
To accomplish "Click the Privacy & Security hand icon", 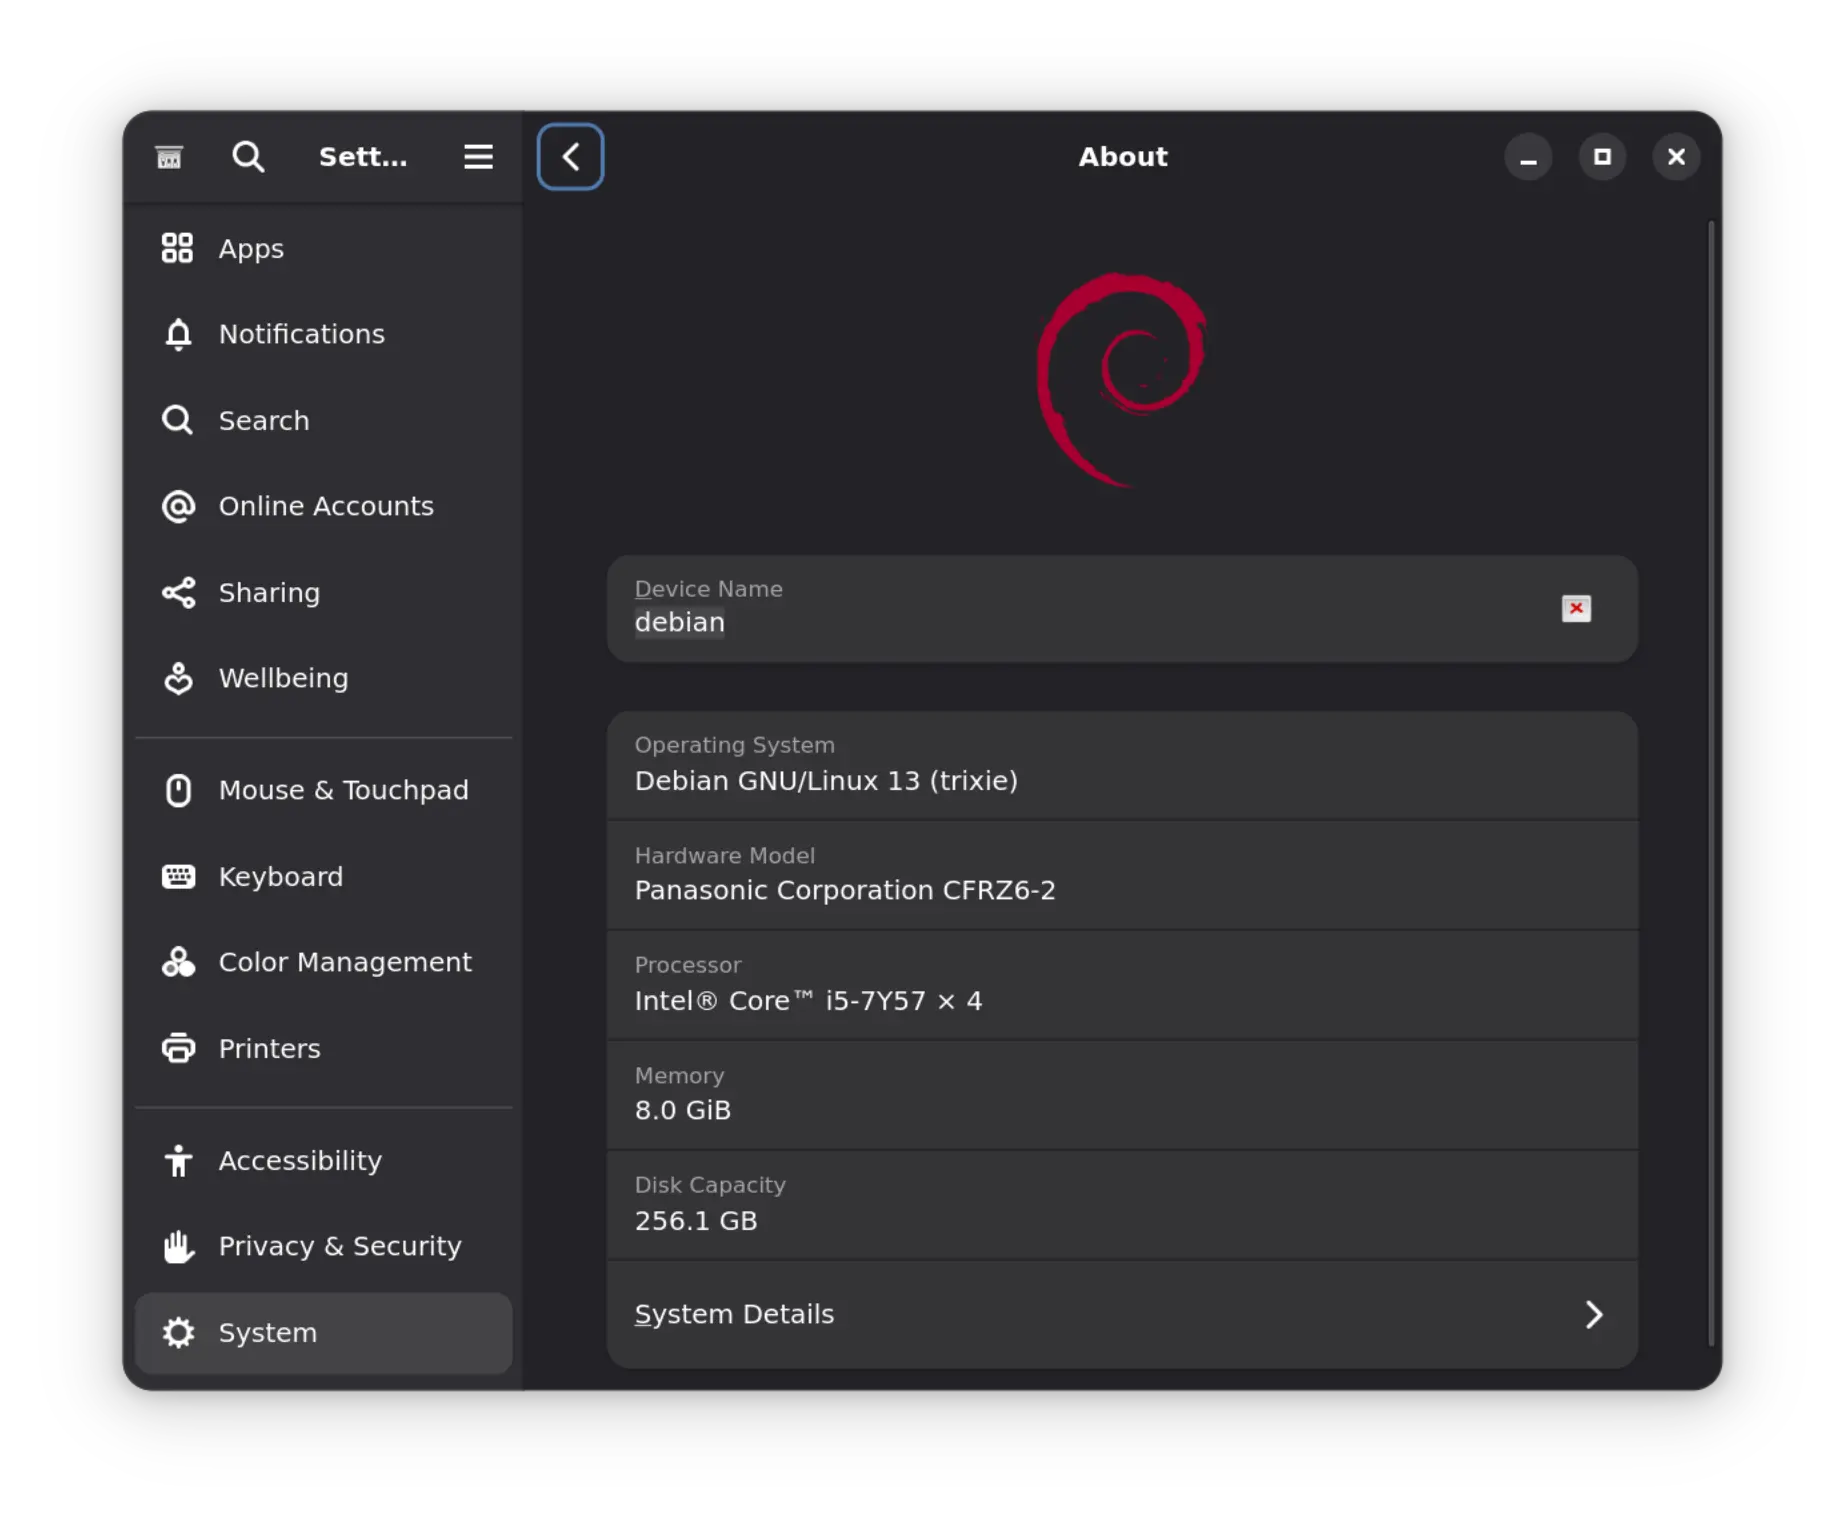I will 178,1246.
